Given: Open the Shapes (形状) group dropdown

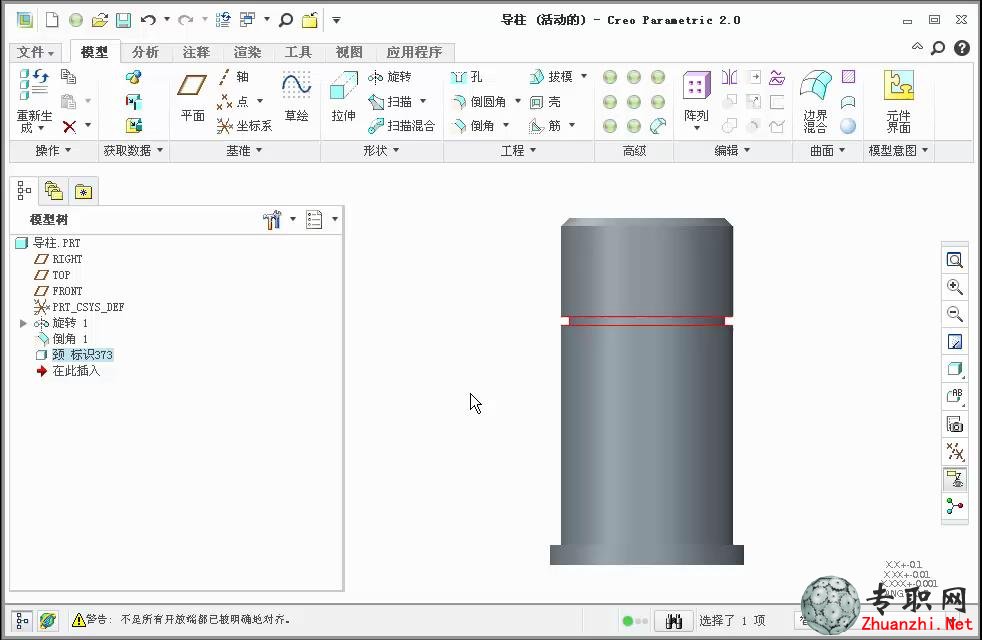Looking at the screenshot, I should (381, 150).
